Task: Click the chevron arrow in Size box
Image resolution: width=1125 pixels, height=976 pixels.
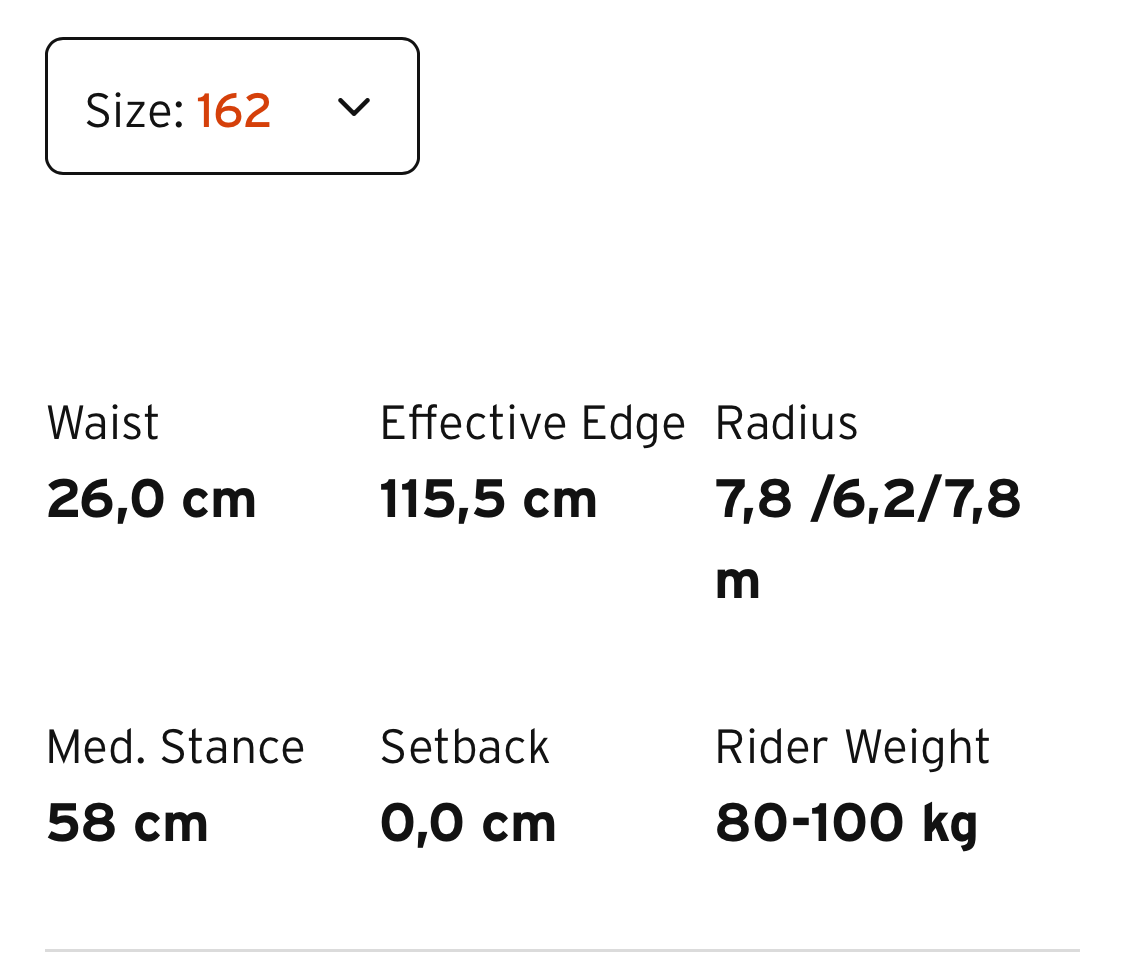Action: point(354,107)
